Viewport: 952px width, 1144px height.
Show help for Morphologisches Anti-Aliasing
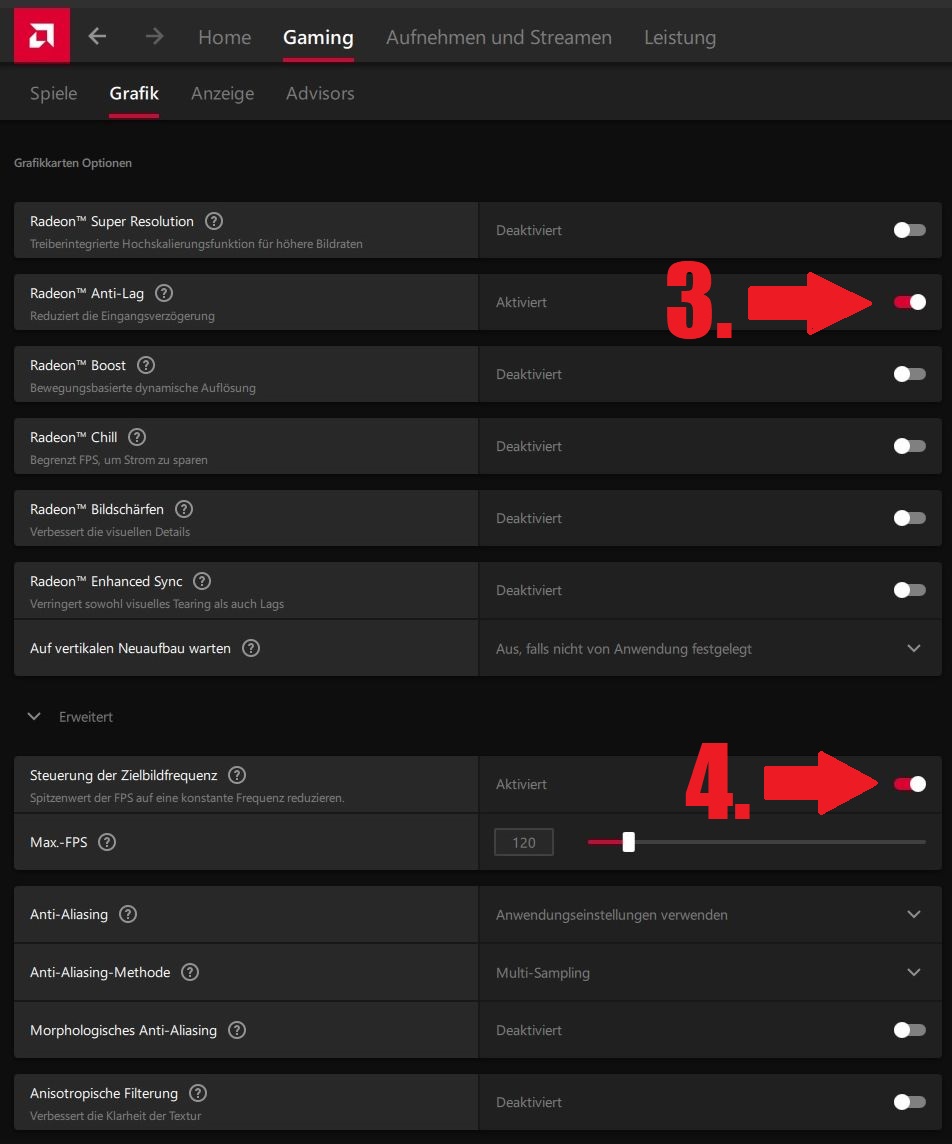point(237,1030)
